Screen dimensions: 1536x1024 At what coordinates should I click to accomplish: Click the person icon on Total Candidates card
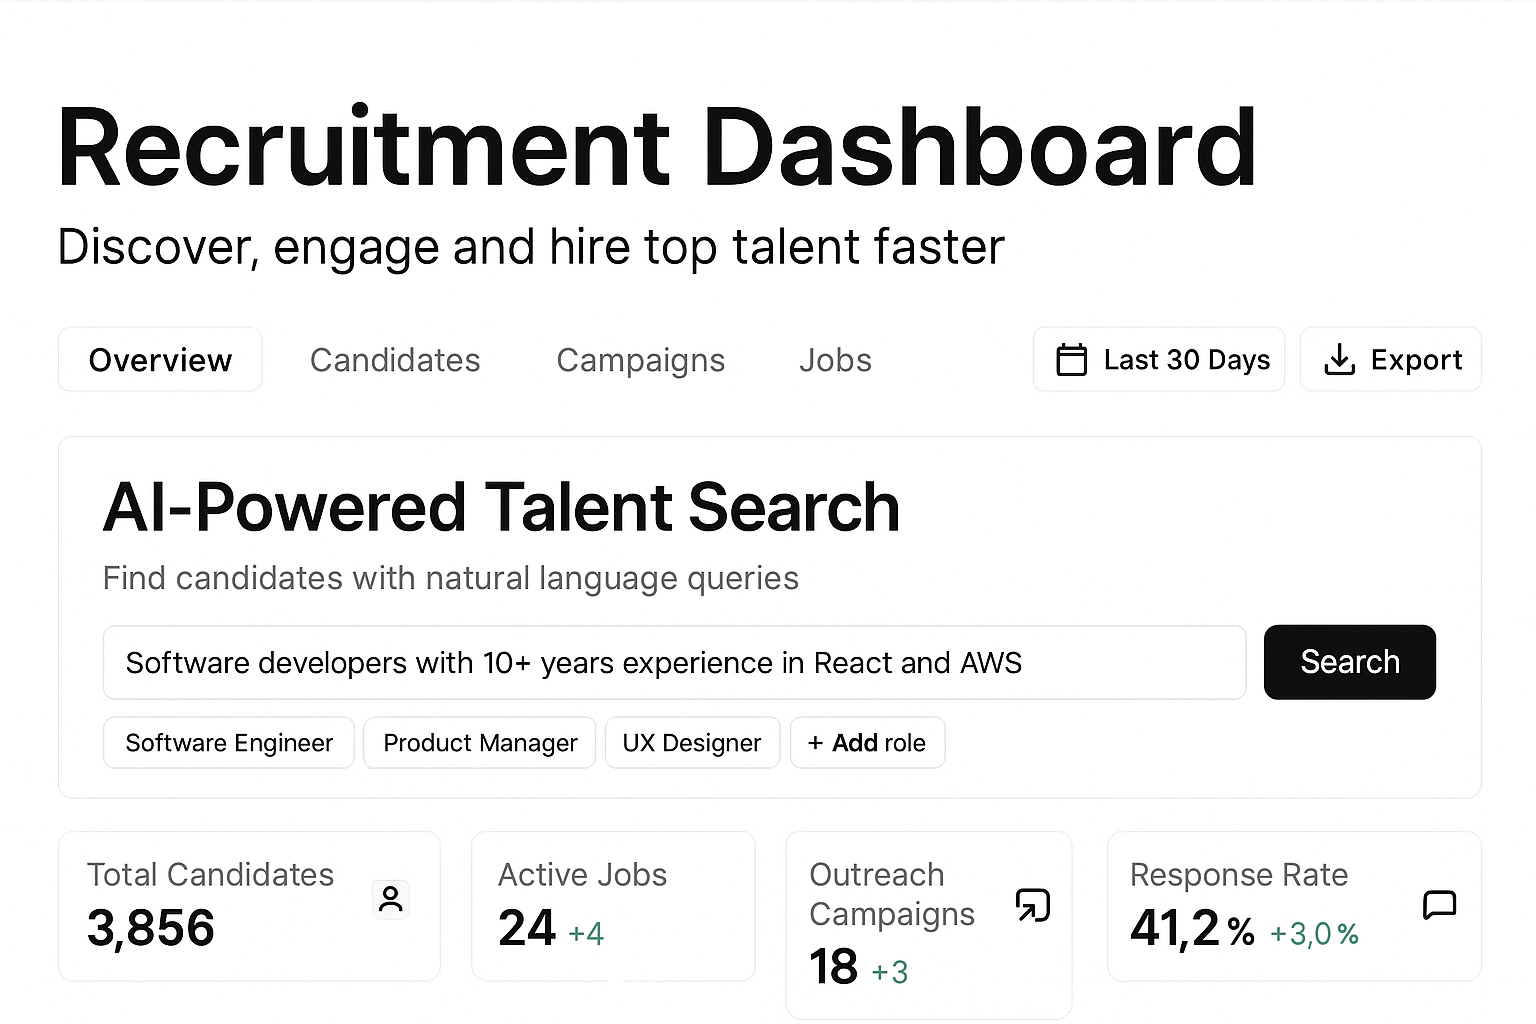[390, 899]
